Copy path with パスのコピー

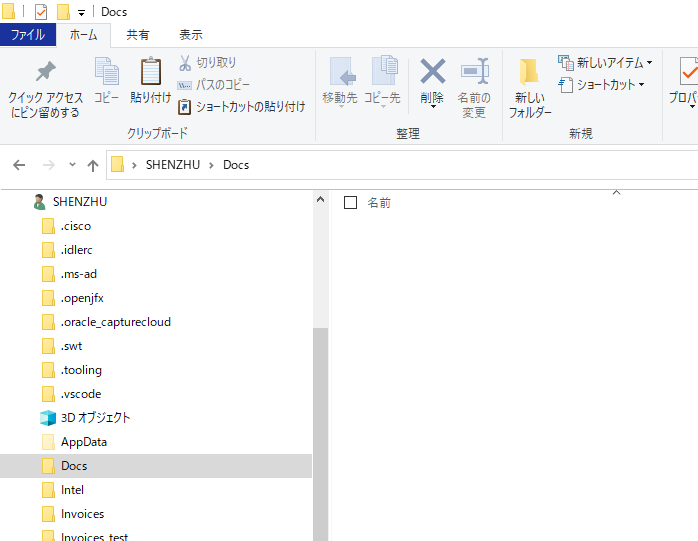[214, 85]
